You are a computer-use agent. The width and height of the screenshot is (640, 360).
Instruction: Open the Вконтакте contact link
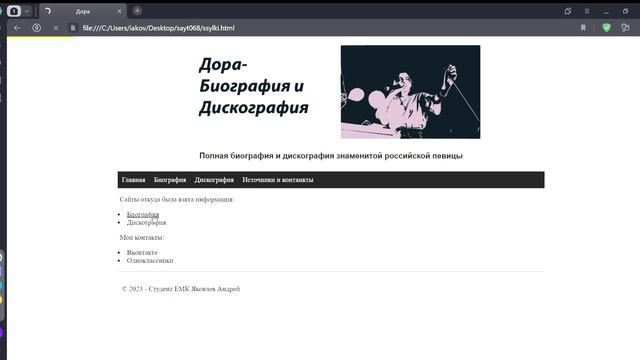[142, 252]
